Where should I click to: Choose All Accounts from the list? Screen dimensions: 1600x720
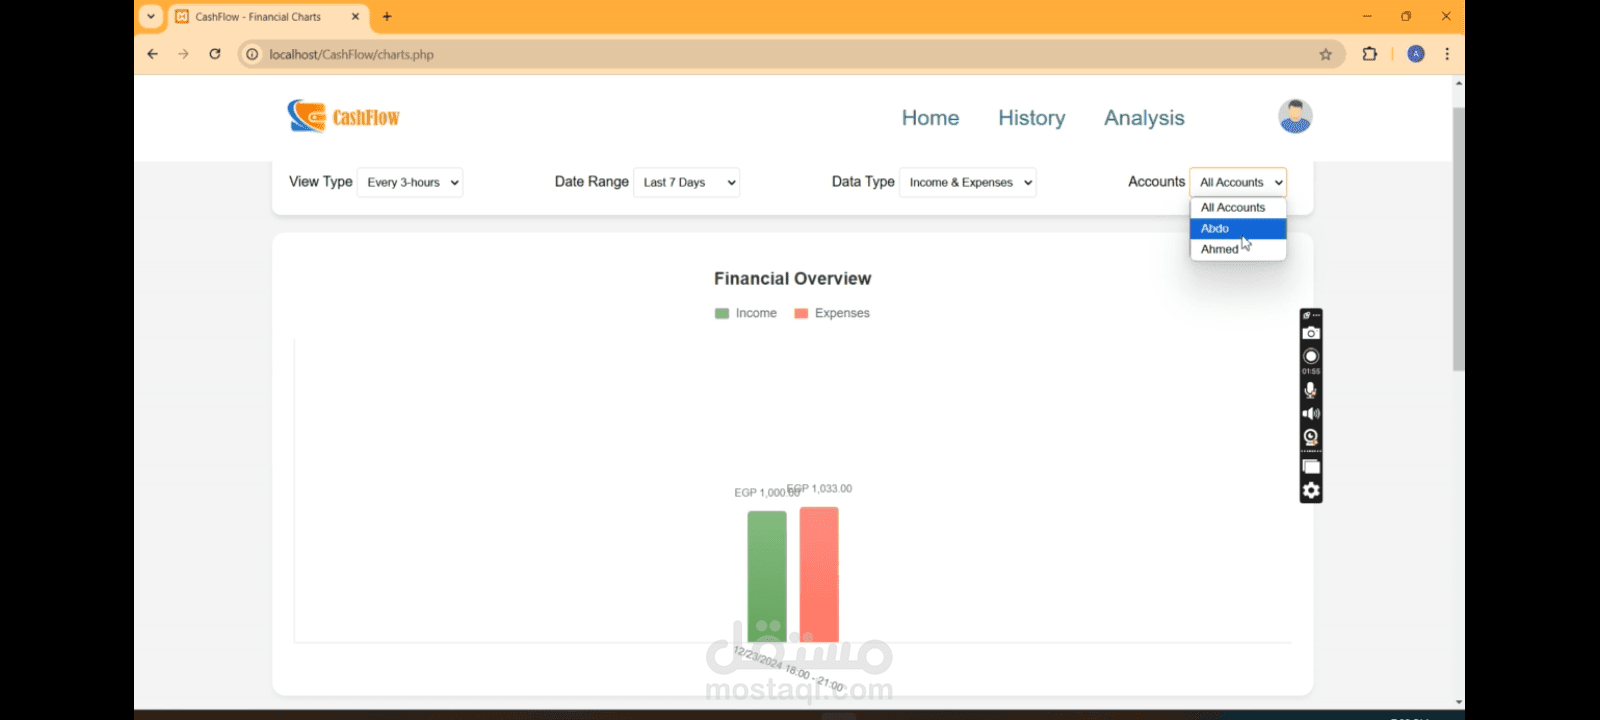[x=1238, y=207]
